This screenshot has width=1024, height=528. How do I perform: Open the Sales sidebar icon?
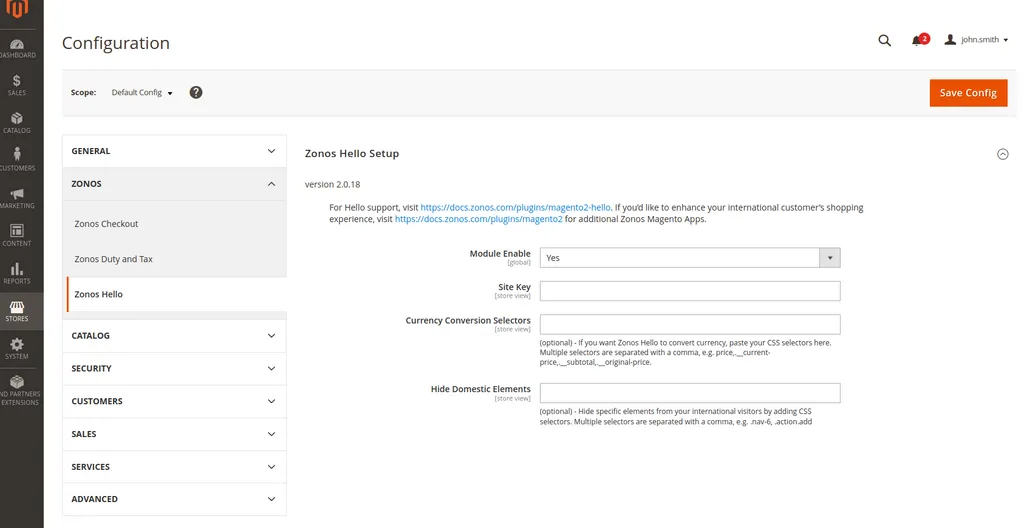(17, 86)
